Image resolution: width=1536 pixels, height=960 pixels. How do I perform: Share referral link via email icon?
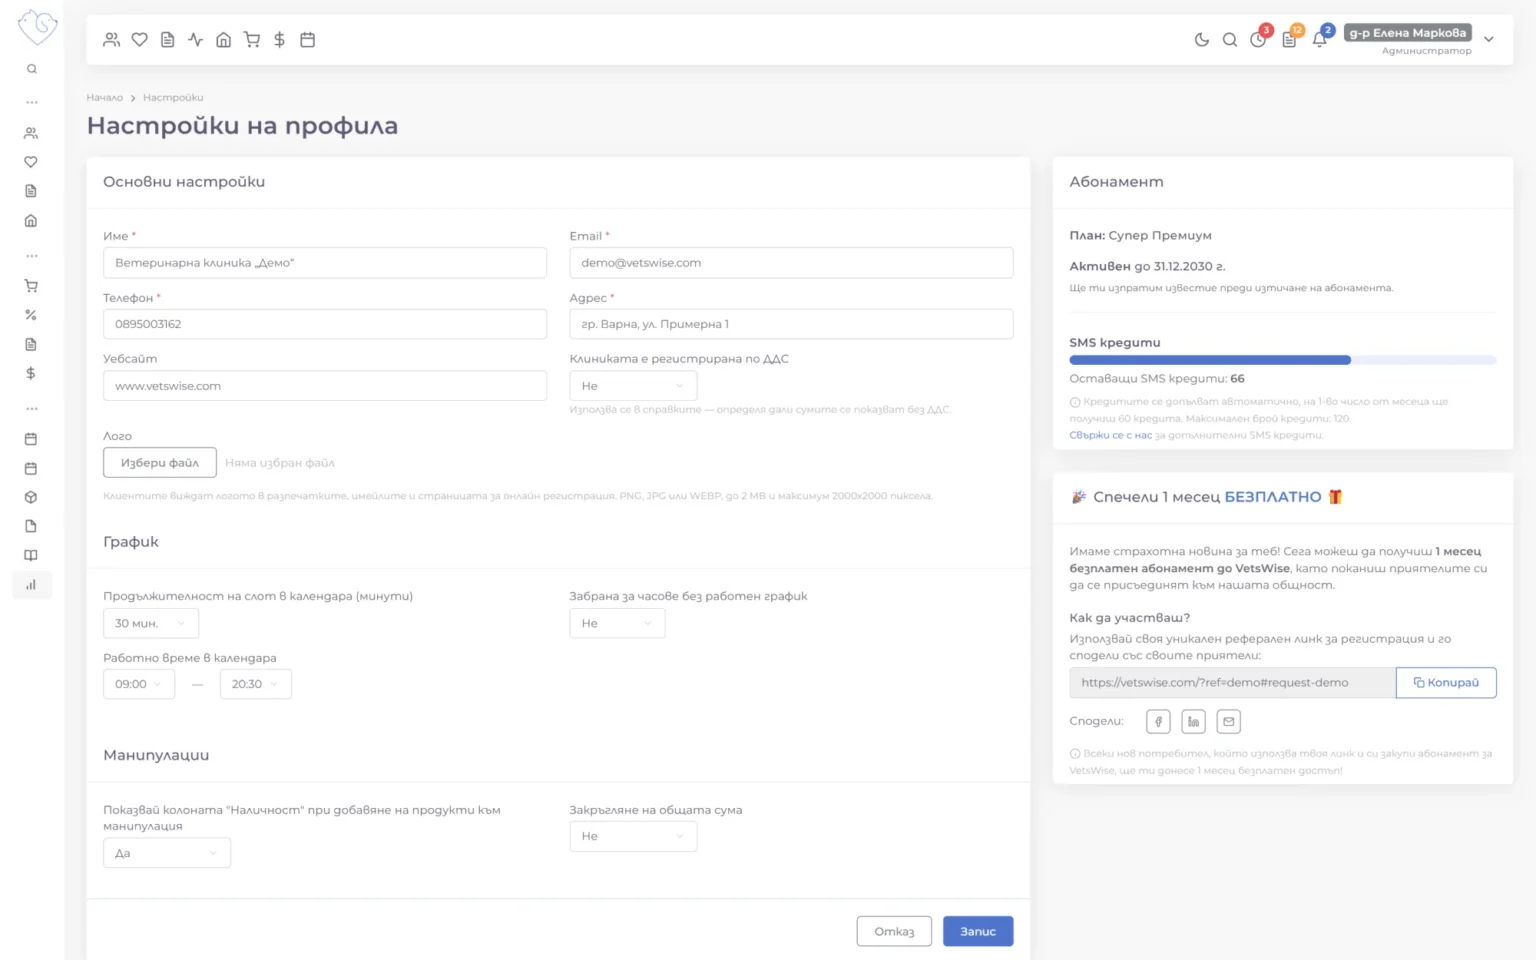(x=1229, y=722)
